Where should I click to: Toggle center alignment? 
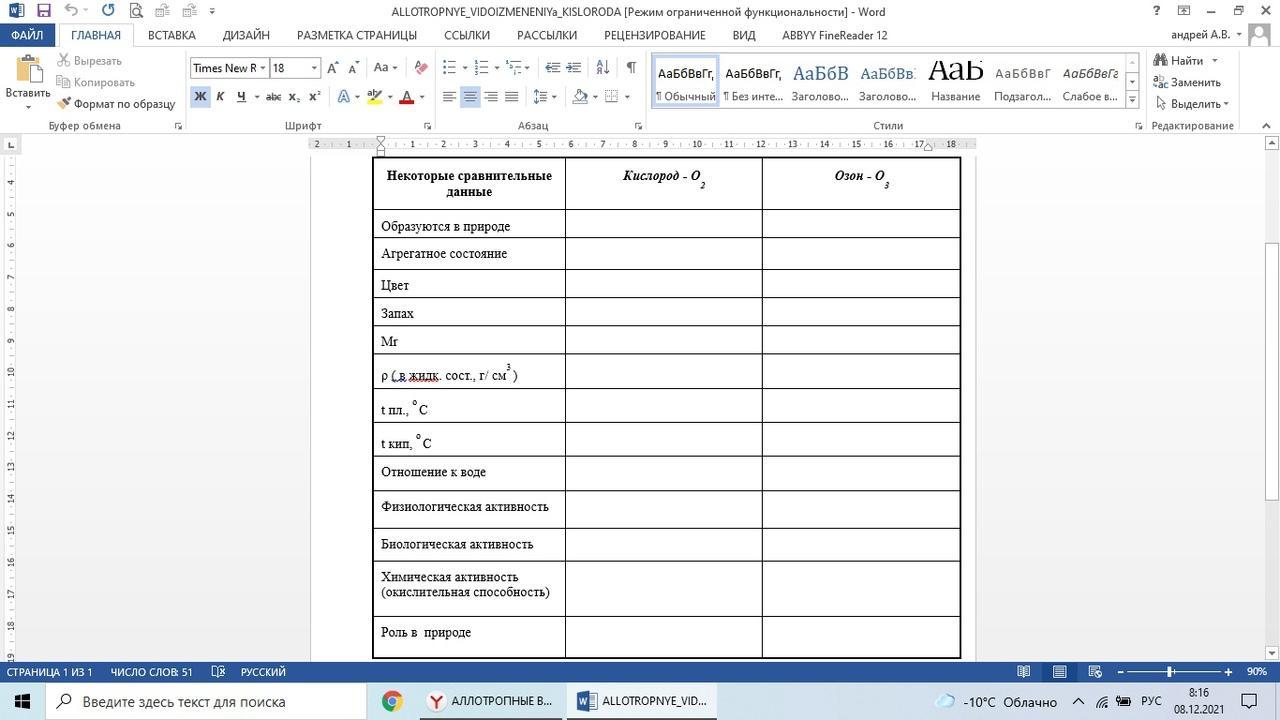click(x=470, y=97)
